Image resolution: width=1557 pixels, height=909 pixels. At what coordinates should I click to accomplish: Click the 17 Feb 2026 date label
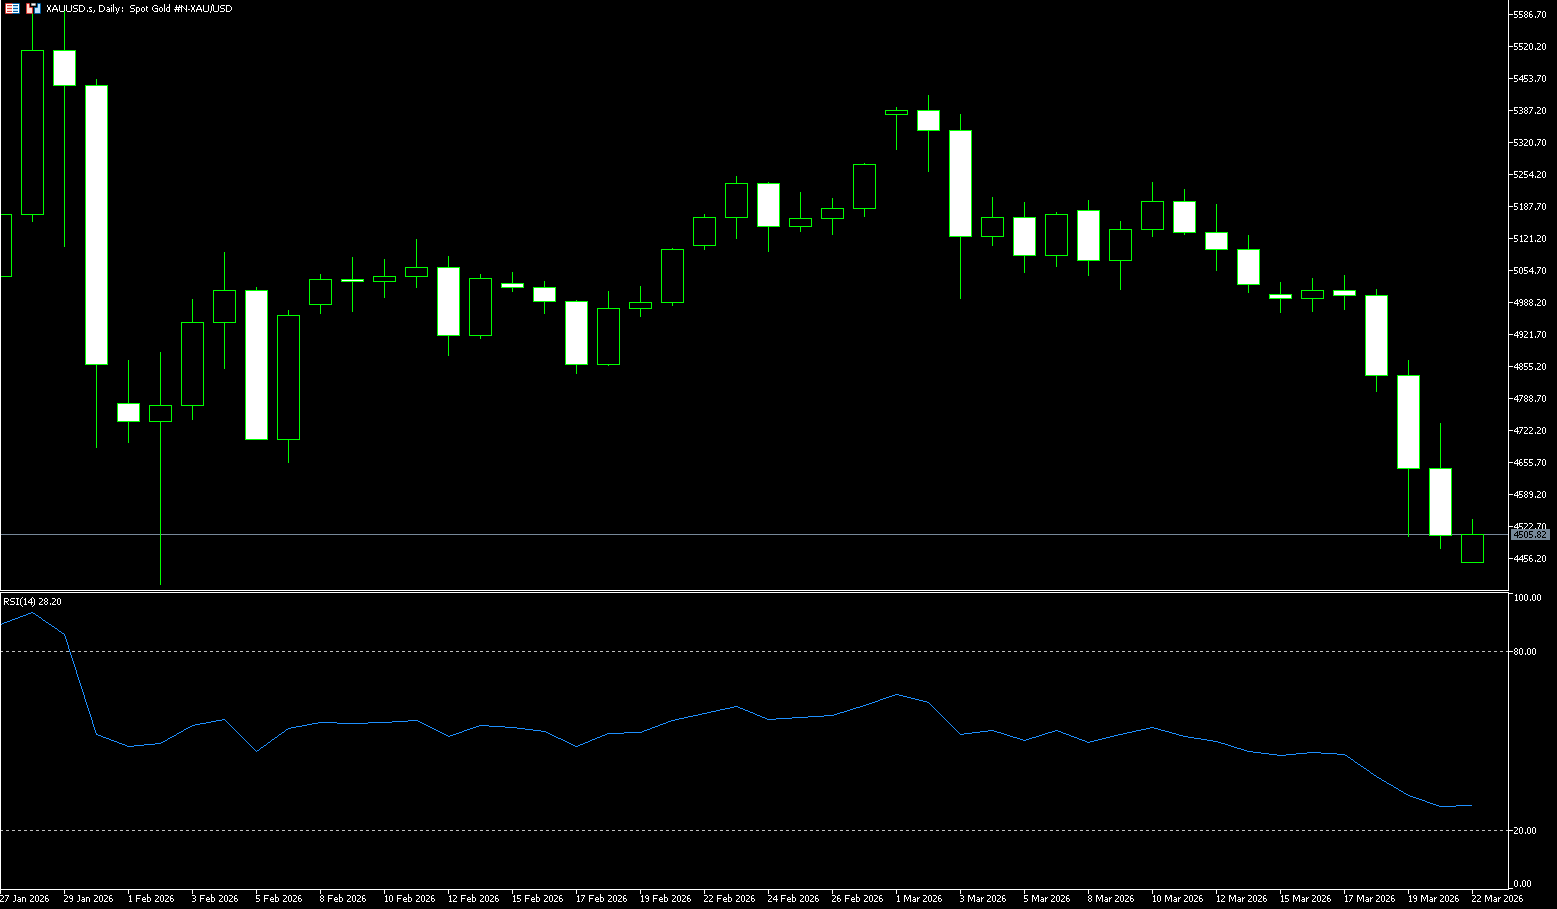[x=601, y=898]
